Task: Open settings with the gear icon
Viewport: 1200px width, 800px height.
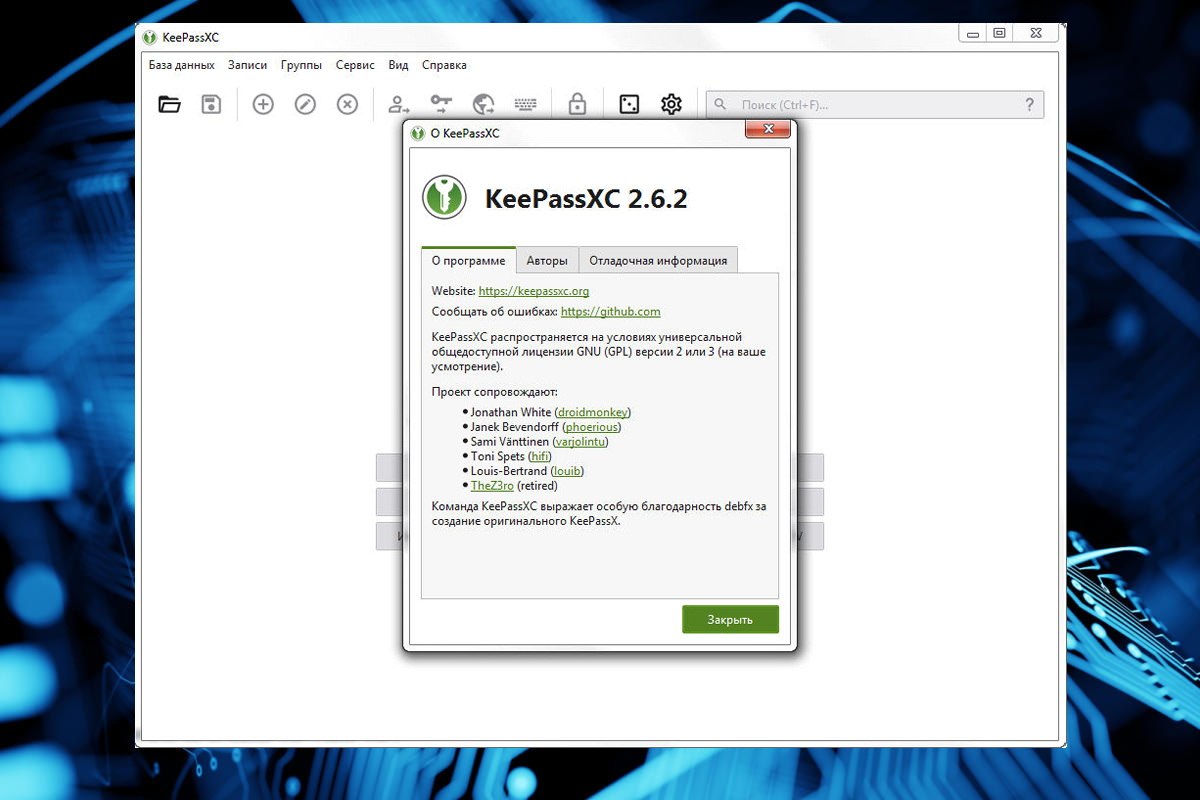Action: pos(671,104)
